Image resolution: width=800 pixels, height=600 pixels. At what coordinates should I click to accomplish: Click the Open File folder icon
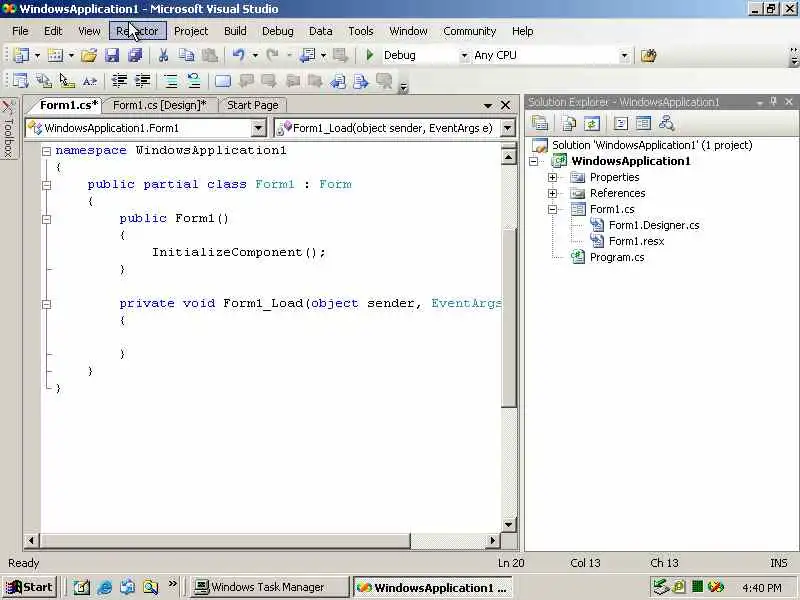coord(89,55)
